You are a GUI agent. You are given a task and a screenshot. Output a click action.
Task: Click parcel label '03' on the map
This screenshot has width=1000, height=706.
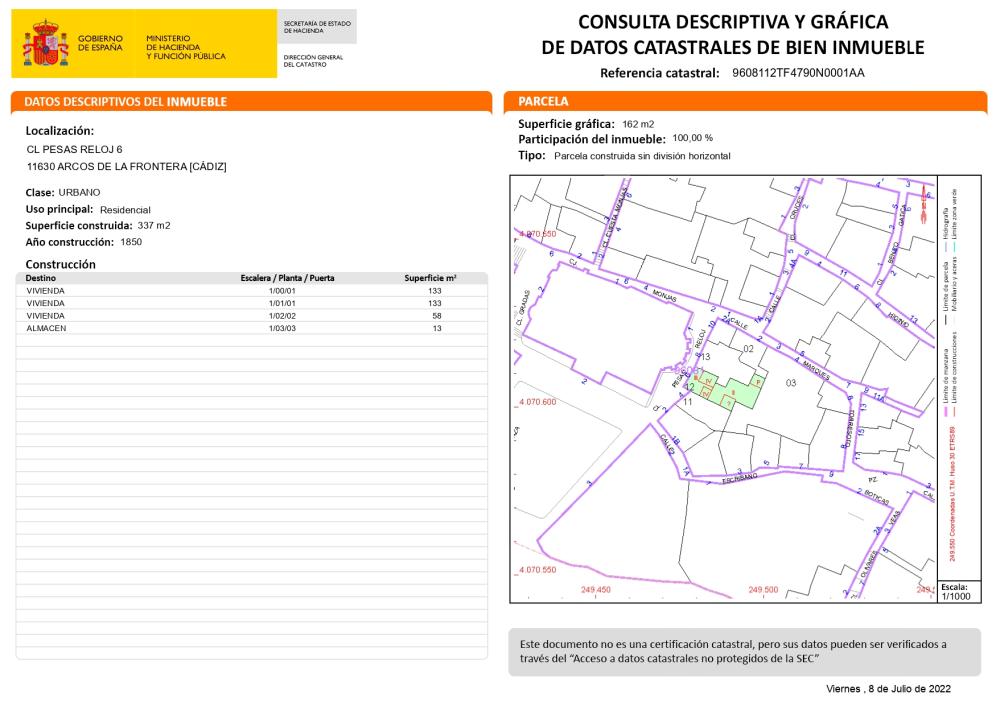click(791, 383)
